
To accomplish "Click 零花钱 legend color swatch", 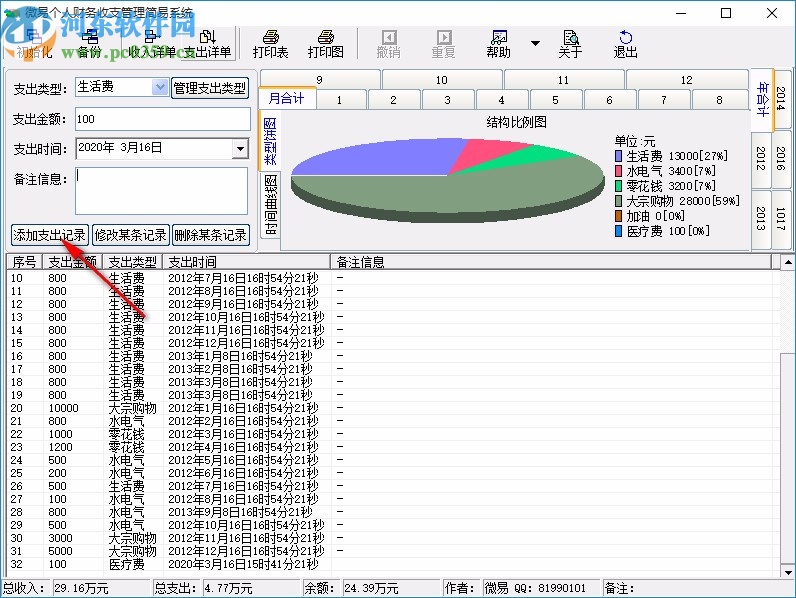I will [x=618, y=186].
